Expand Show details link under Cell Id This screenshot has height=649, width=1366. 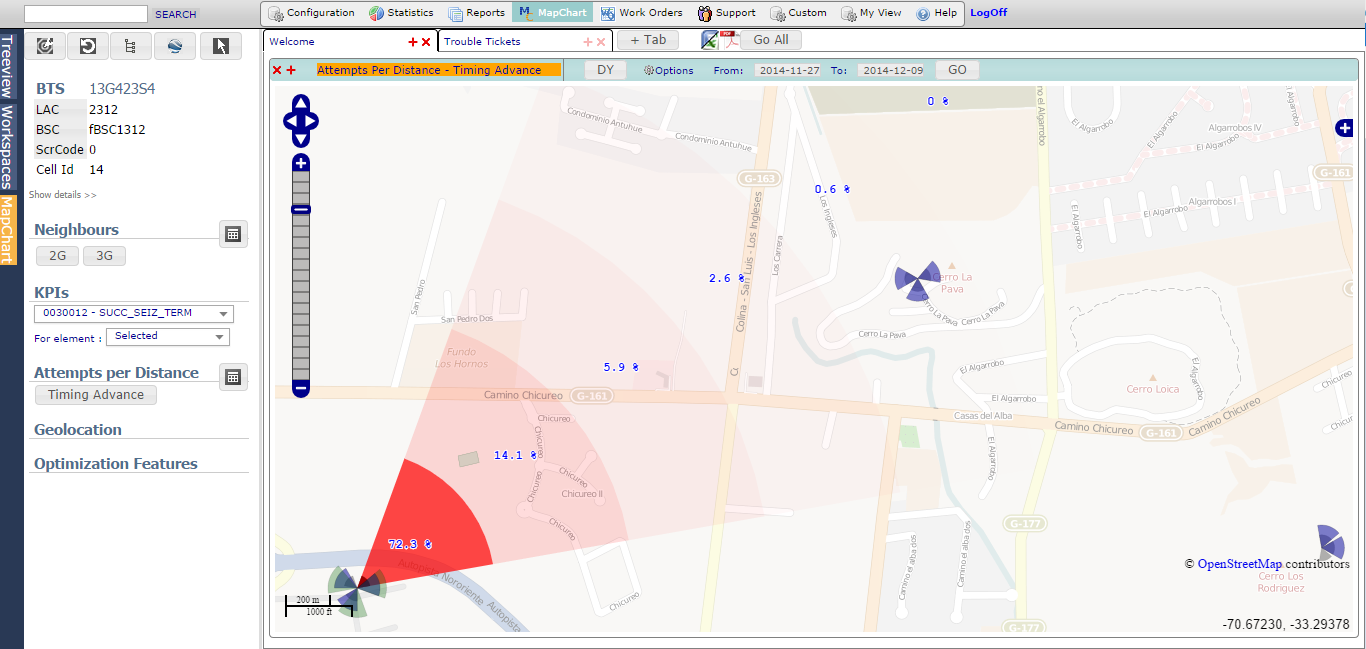(x=62, y=195)
